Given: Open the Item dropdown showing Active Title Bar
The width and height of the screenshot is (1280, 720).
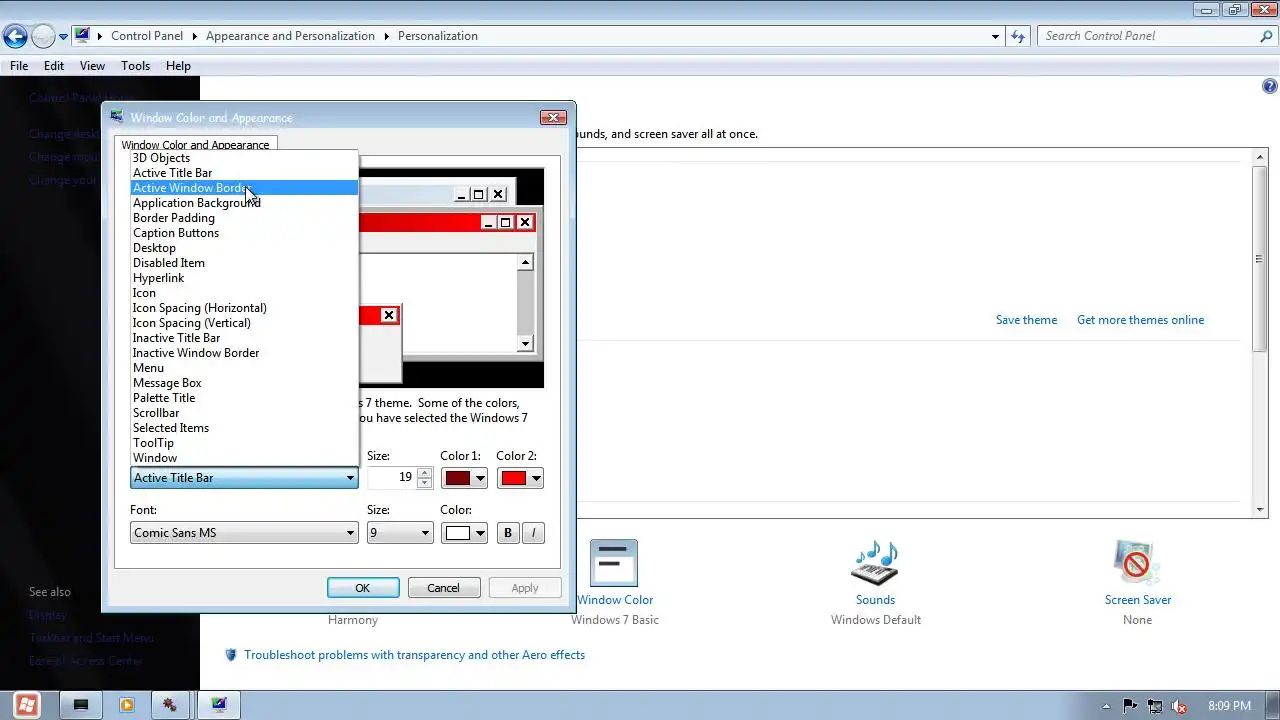Looking at the screenshot, I should (244, 478).
